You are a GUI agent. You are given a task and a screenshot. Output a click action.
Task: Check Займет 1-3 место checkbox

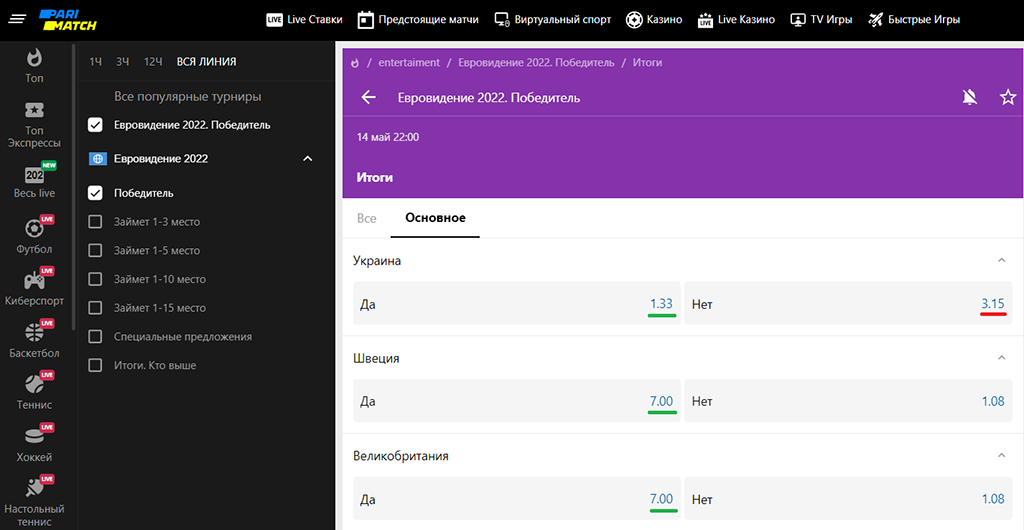coord(95,222)
